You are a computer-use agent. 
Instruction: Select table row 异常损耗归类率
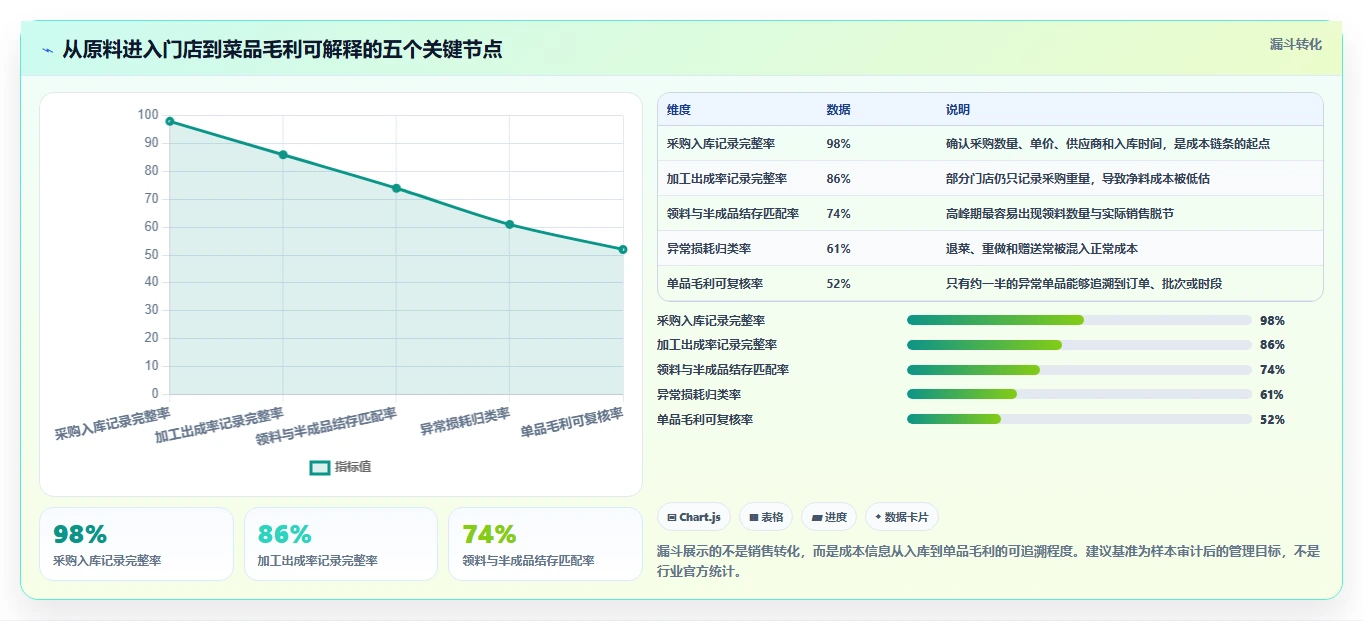click(x=990, y=249)
